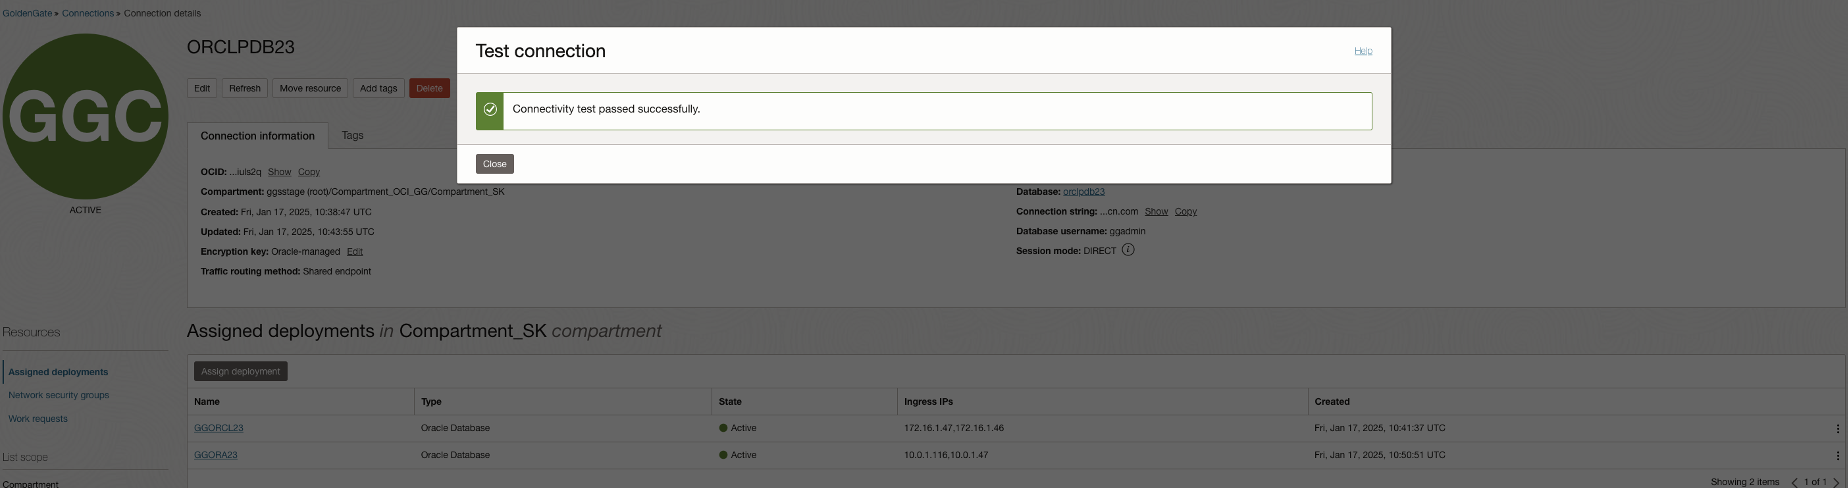Click the green success checkmark icon
Screen dimensions: 1848x488
(490, 110)
